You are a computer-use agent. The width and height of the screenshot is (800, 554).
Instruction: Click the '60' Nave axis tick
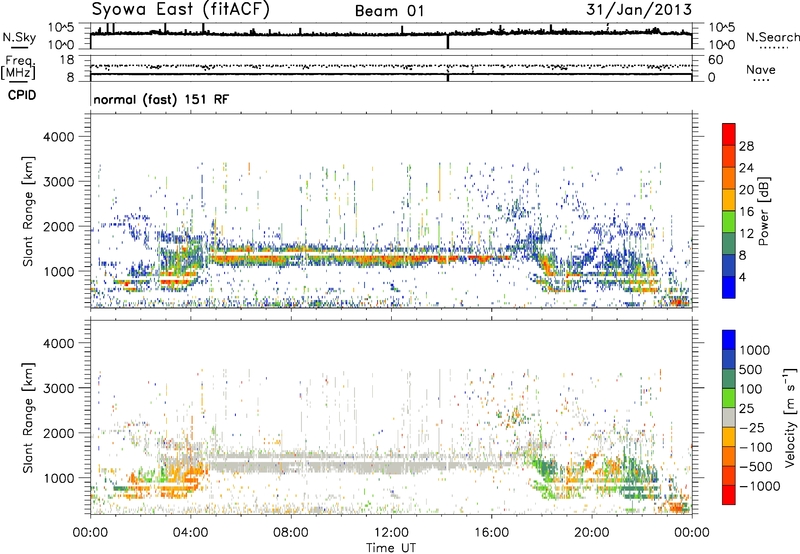click(715, 60)
